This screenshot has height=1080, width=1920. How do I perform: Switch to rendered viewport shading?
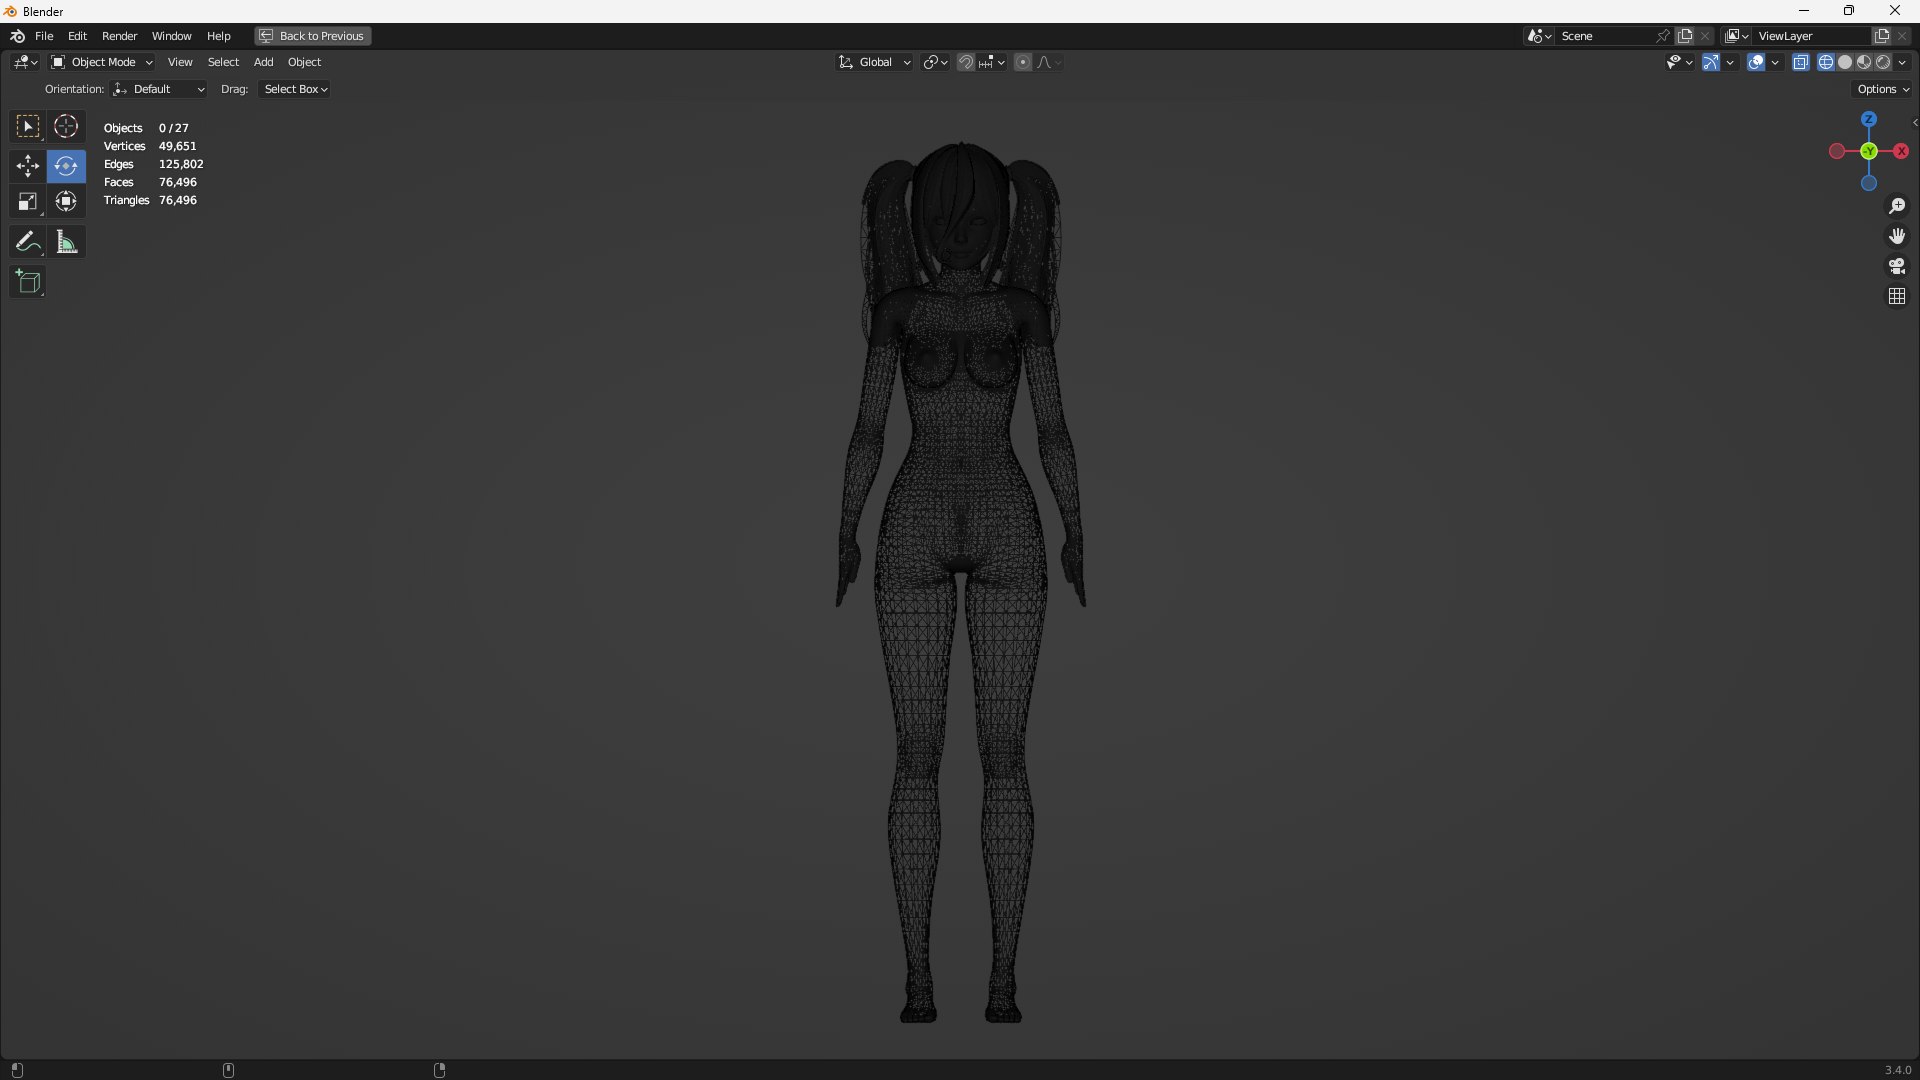[x=1884, y=62]
